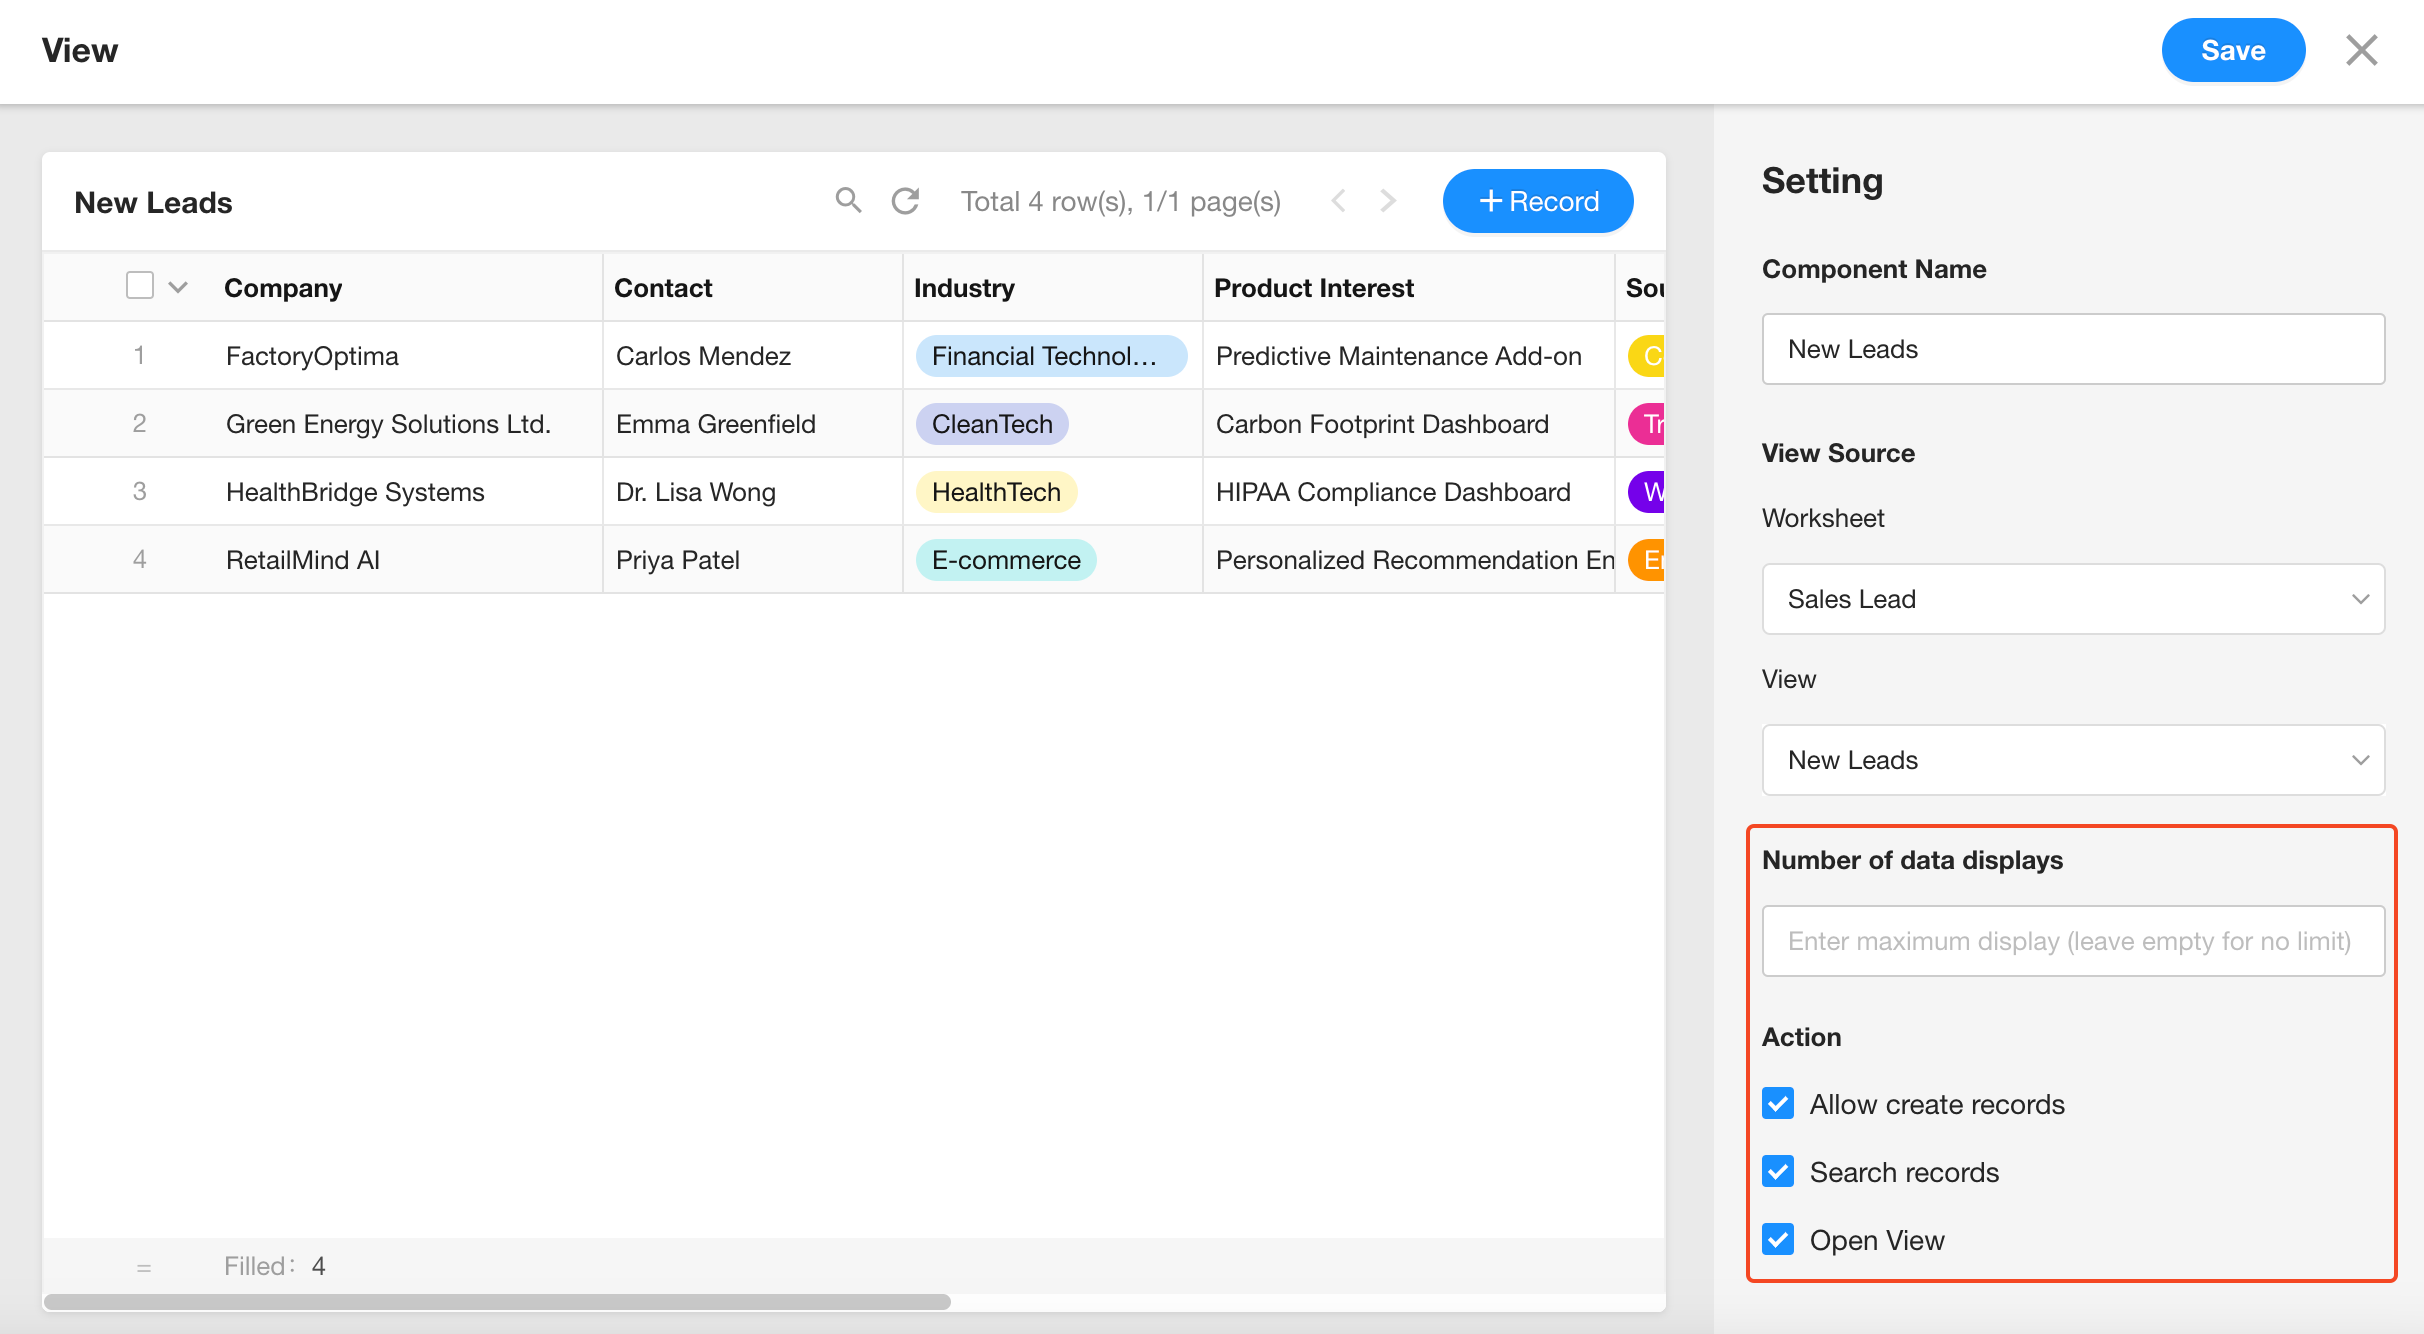Uncheck Allow create records
This screenshot has width=2424, height=1334.
[1778, 1104]
